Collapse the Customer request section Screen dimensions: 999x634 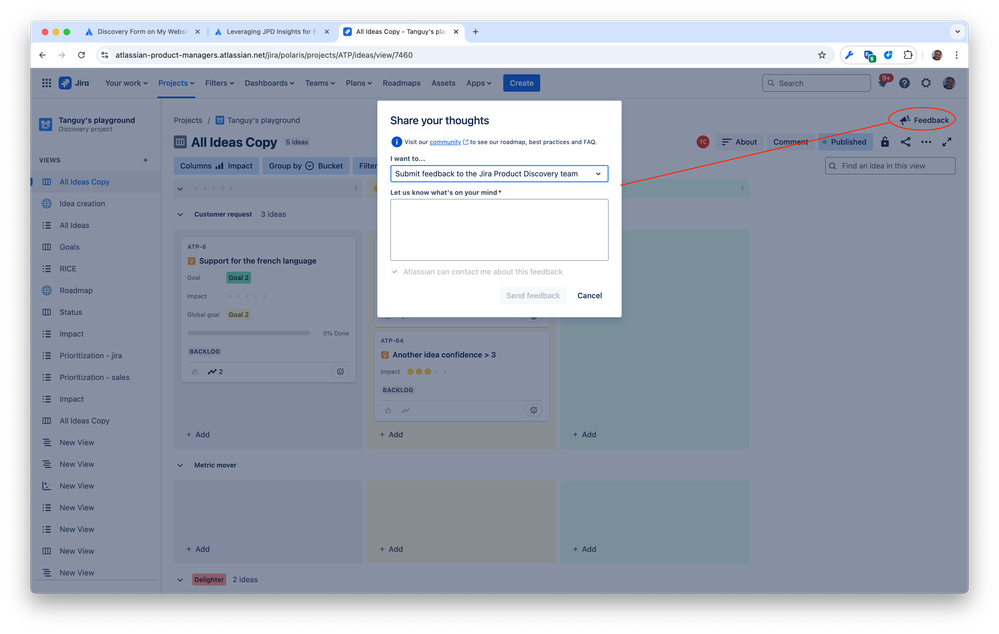click(x=180, y=213)
